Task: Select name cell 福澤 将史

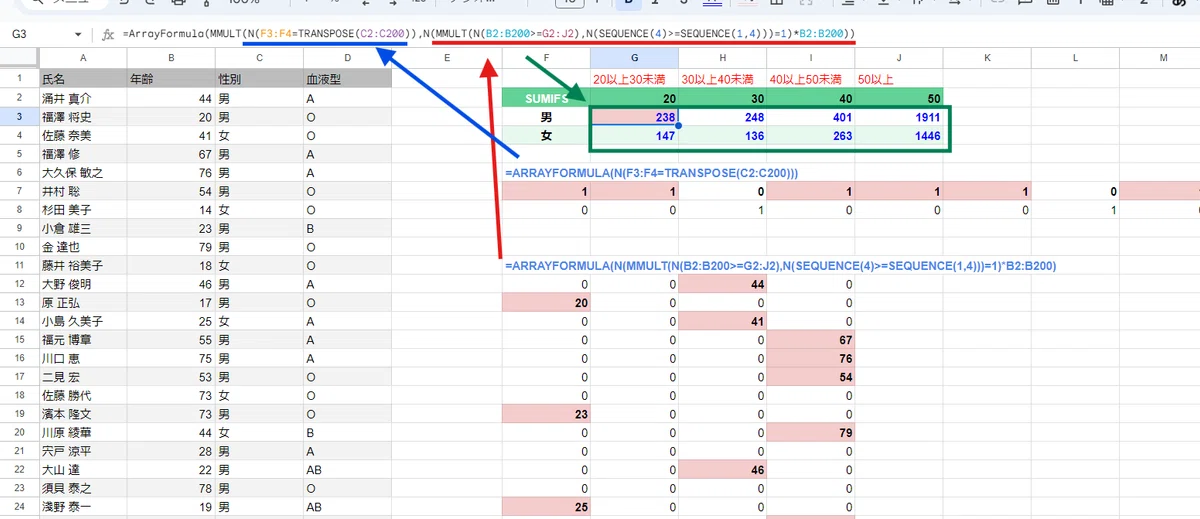Action: coord(82,117)
